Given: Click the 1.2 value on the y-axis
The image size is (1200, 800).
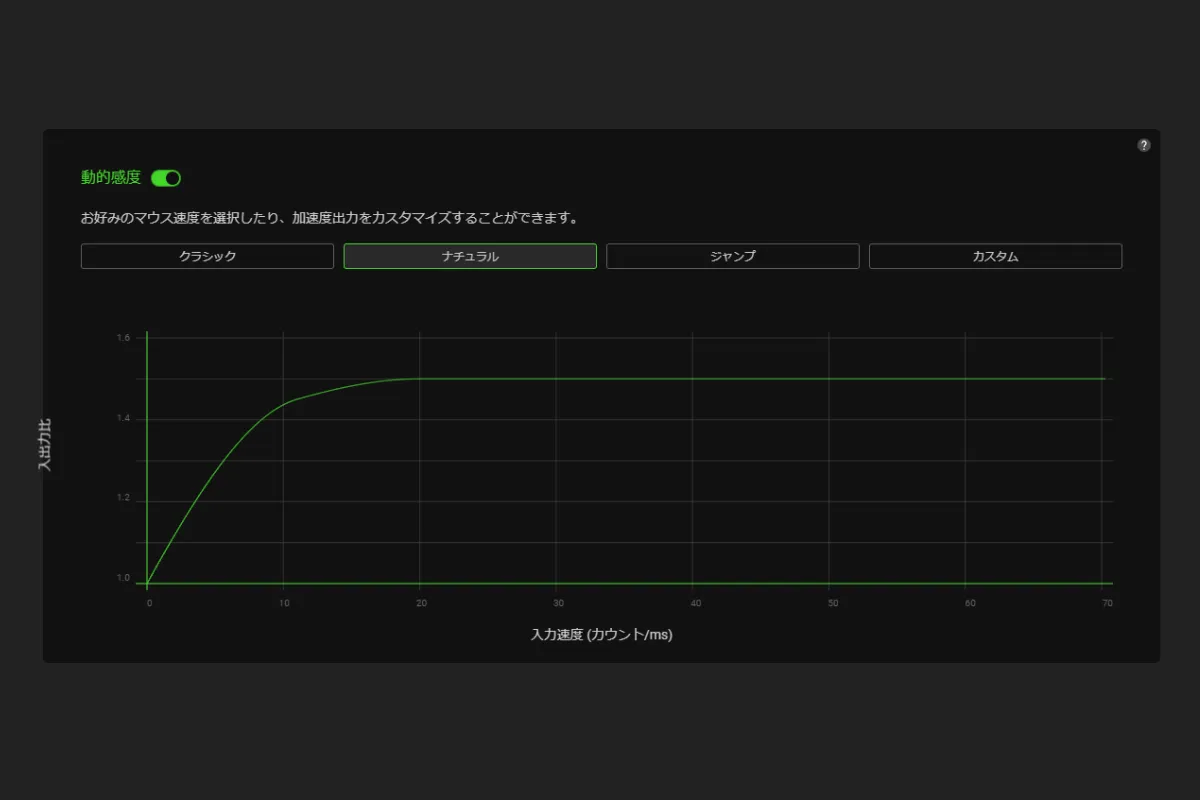Looking at the screenshot, I should [x=123, y=498].
